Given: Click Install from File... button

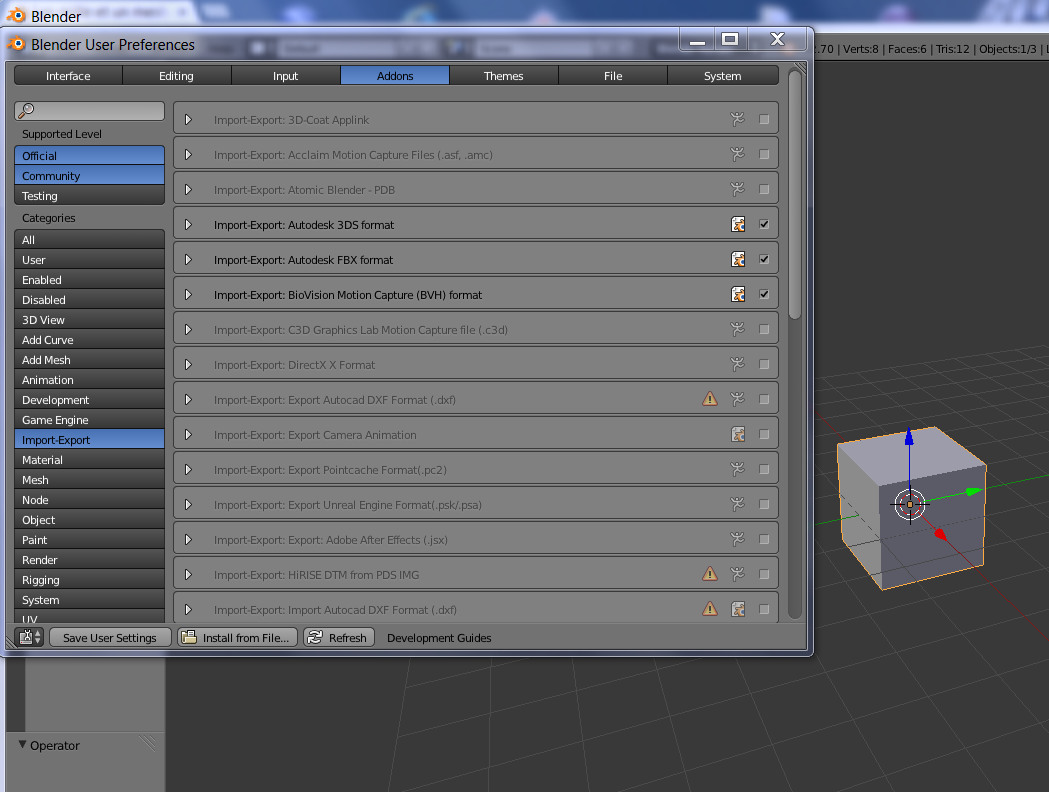Looking at the screenshot, I should coord(237,637).
